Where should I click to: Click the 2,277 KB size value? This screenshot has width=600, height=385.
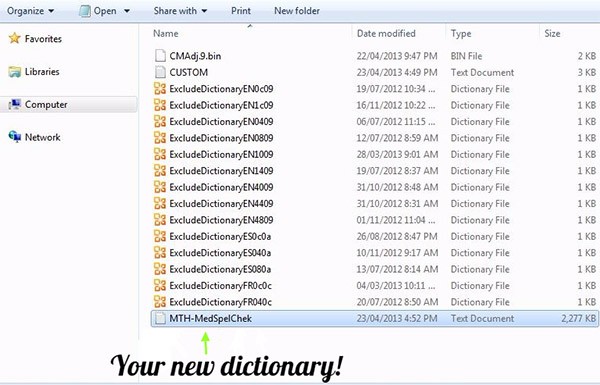click(578, 318)
